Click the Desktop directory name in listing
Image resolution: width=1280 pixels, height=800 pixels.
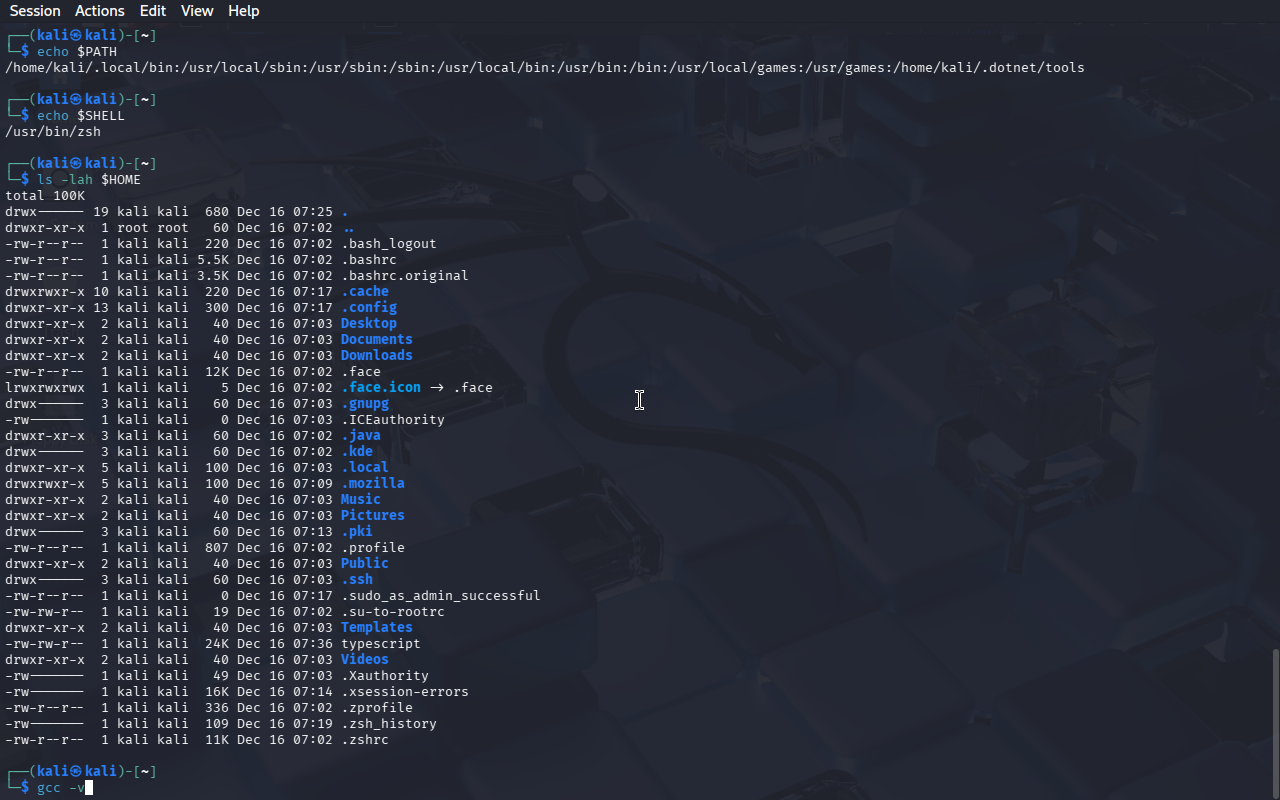tap(368, 324)
